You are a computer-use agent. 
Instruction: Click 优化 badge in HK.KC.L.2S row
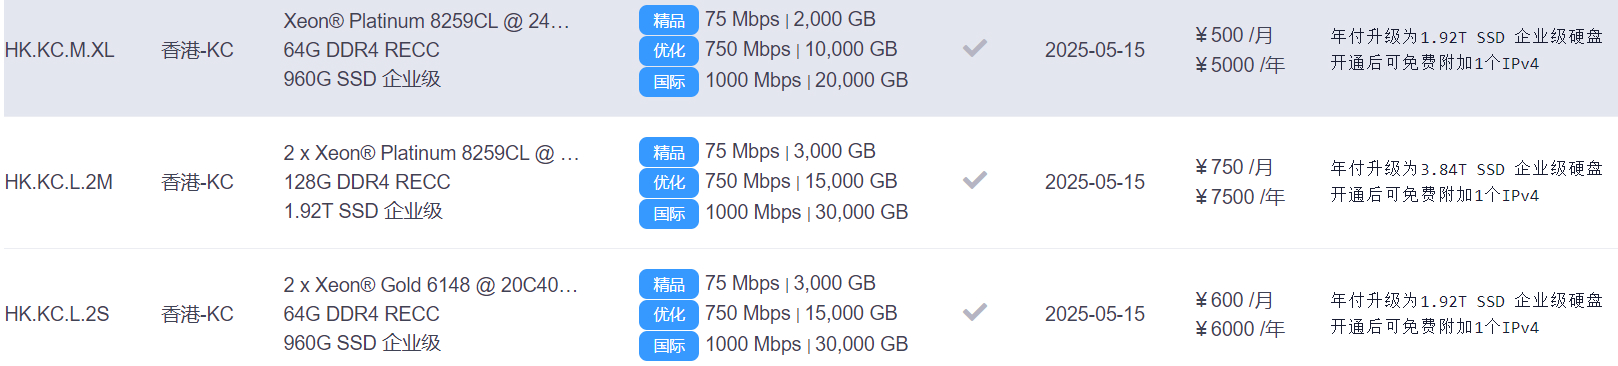[x=668, y=314]
